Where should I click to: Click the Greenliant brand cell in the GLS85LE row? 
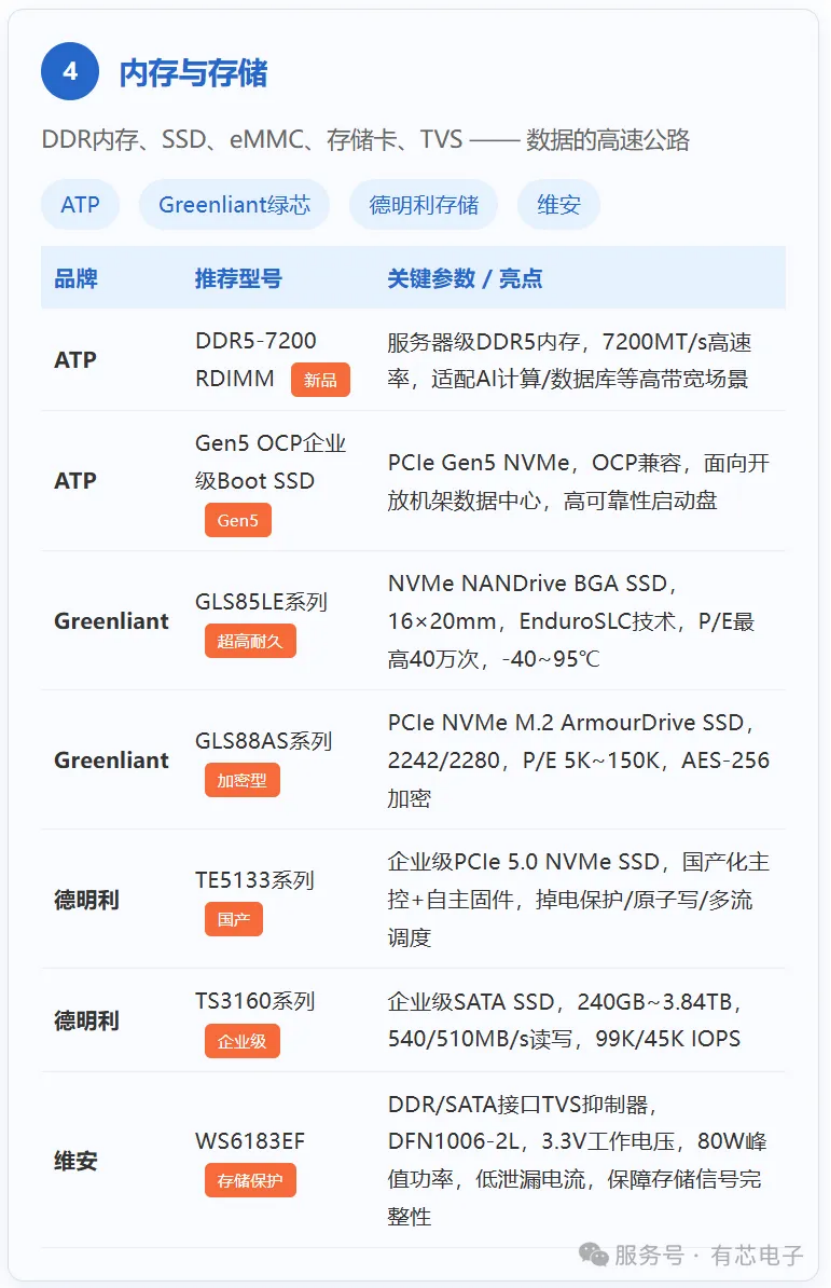click(x=112, y=621)
